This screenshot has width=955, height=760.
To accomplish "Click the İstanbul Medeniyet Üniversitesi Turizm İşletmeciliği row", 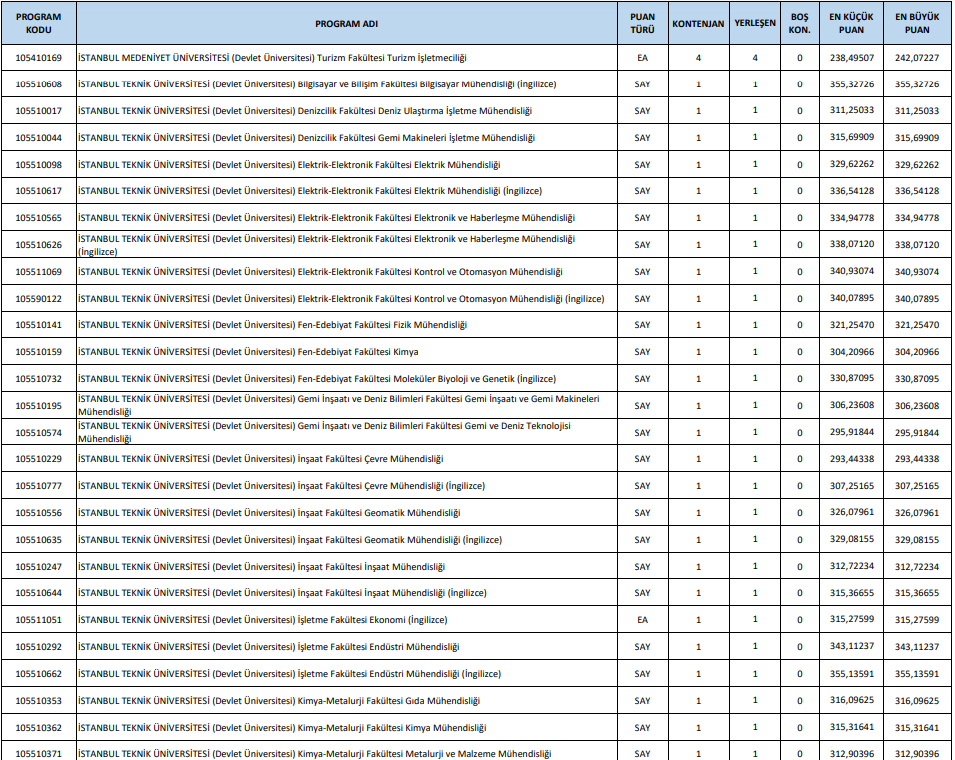I will click(x=272, y=58).
